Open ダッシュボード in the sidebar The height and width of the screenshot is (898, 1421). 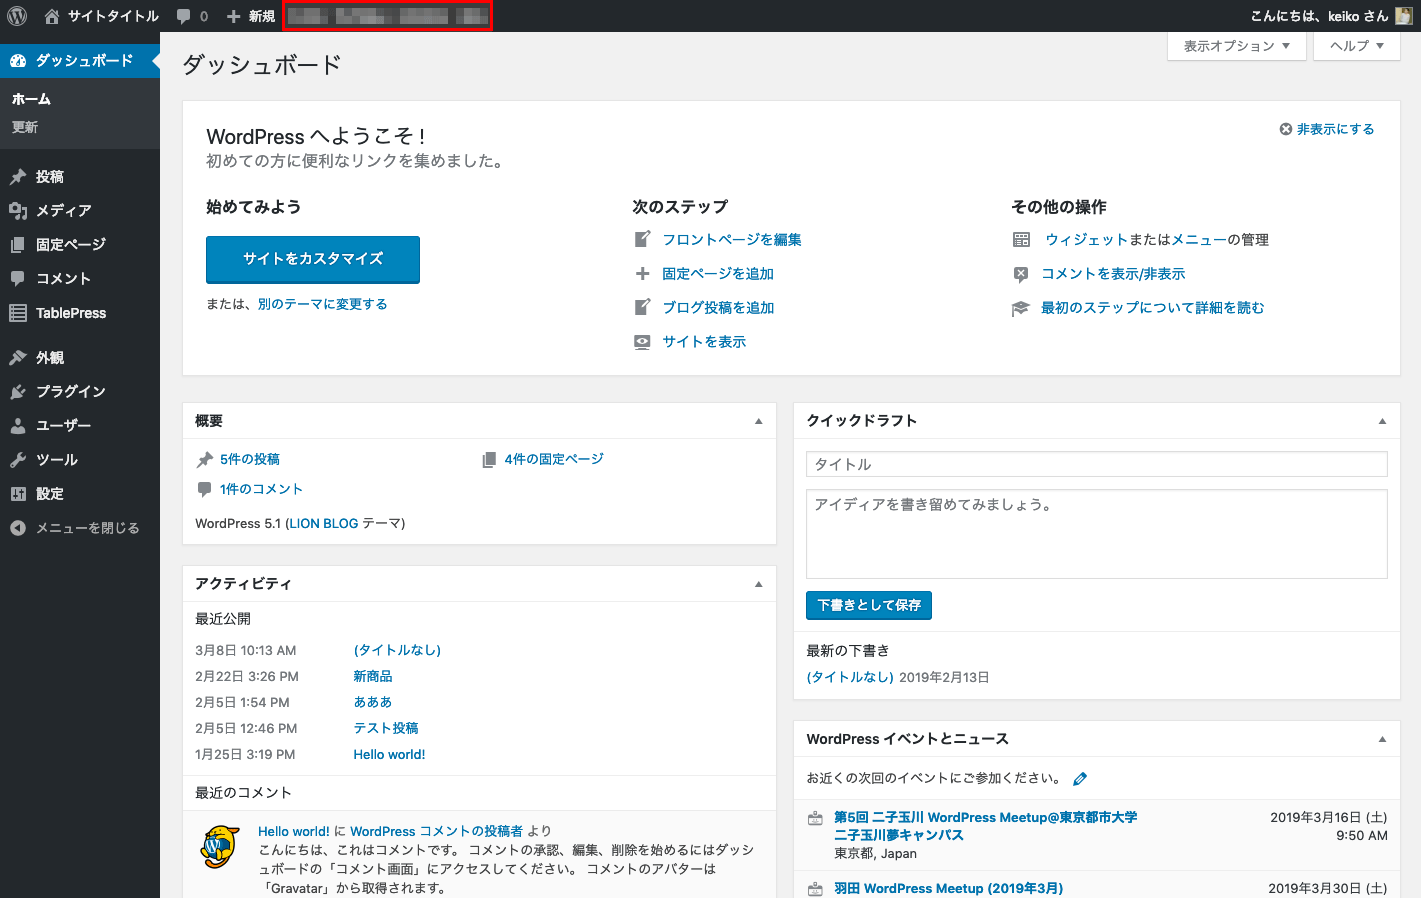click(80, 61)
